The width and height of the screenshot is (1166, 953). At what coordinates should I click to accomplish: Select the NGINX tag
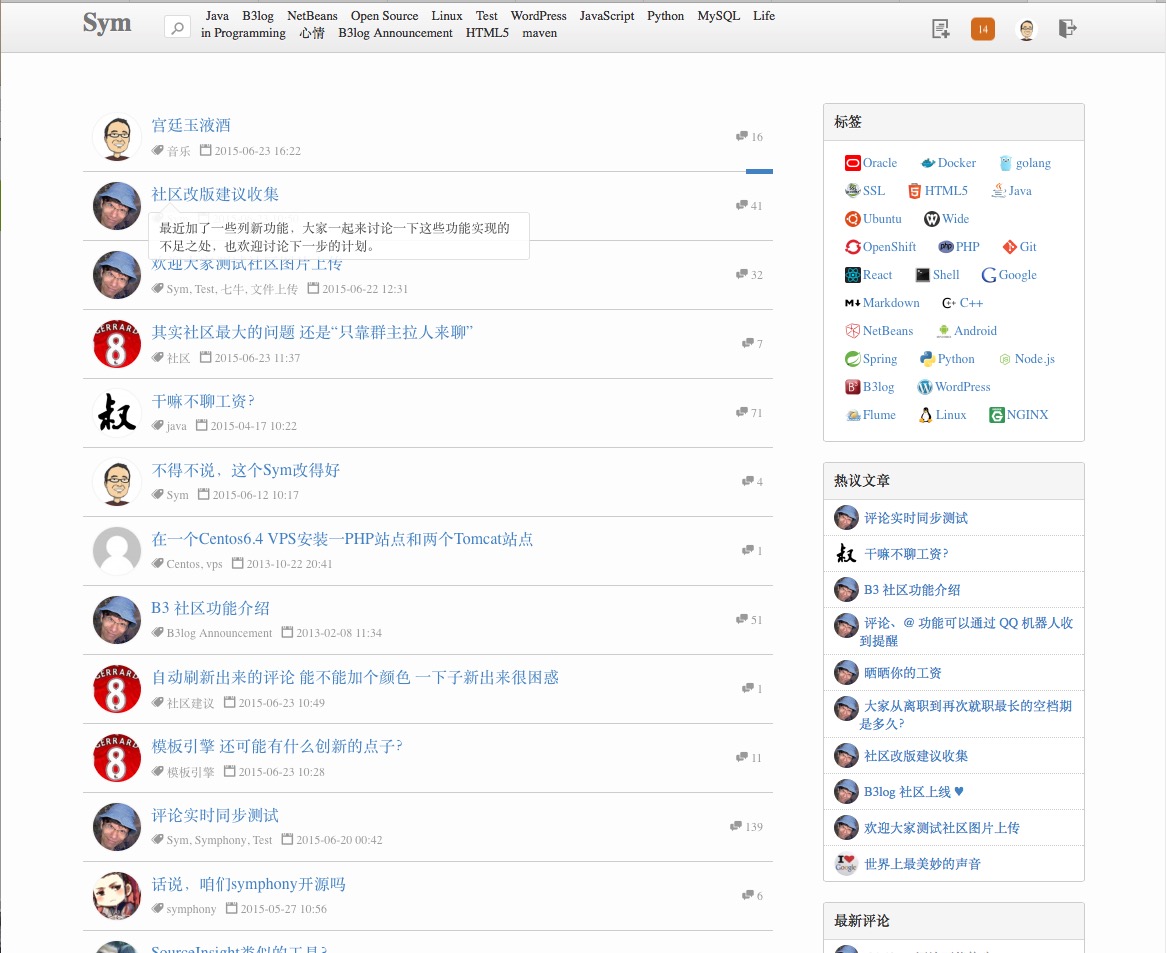1018,415
